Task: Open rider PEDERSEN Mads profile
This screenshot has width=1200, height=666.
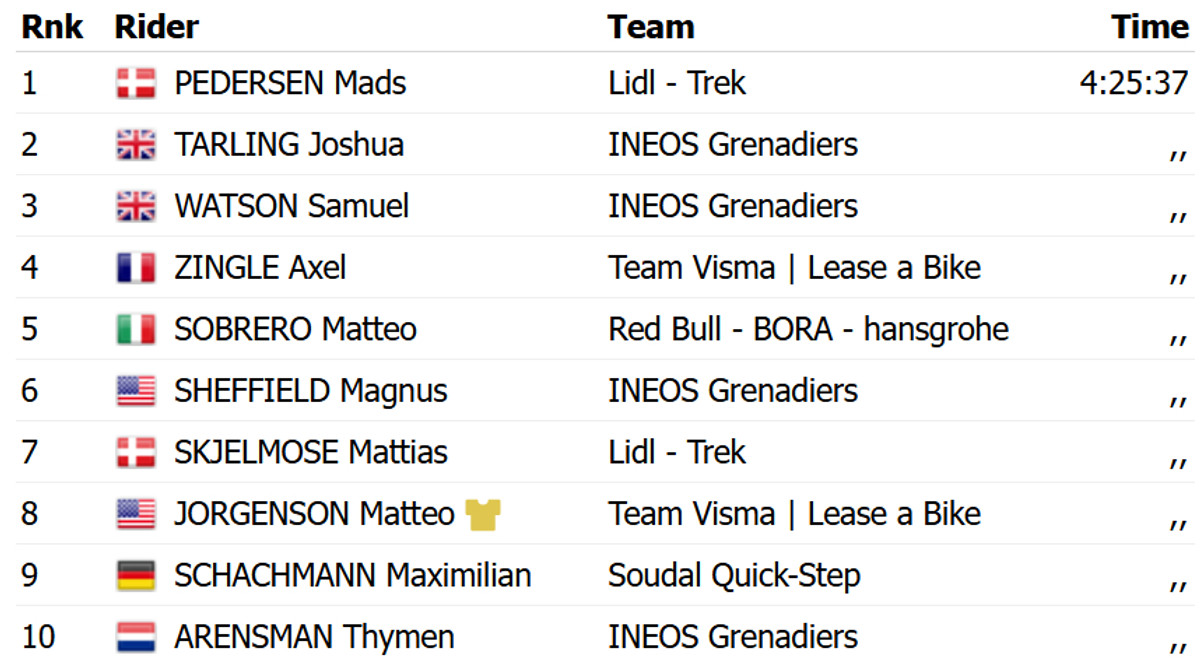Action: (x=290, y=83)
